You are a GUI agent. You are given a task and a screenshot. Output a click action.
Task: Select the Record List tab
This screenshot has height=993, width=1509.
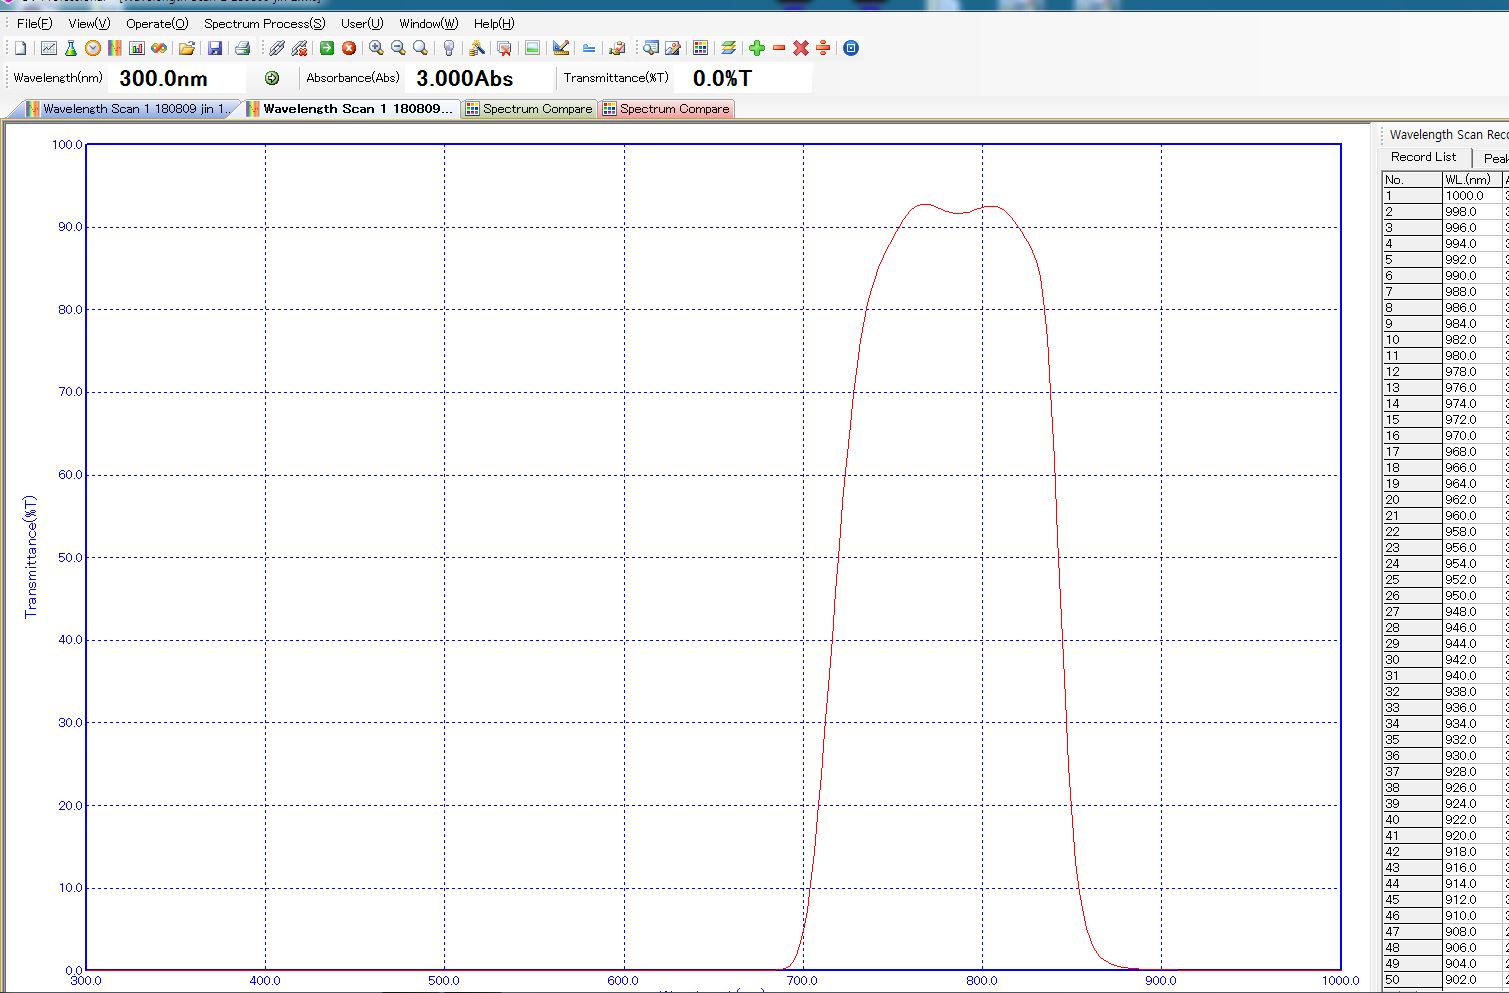(x=1423, y=157)
